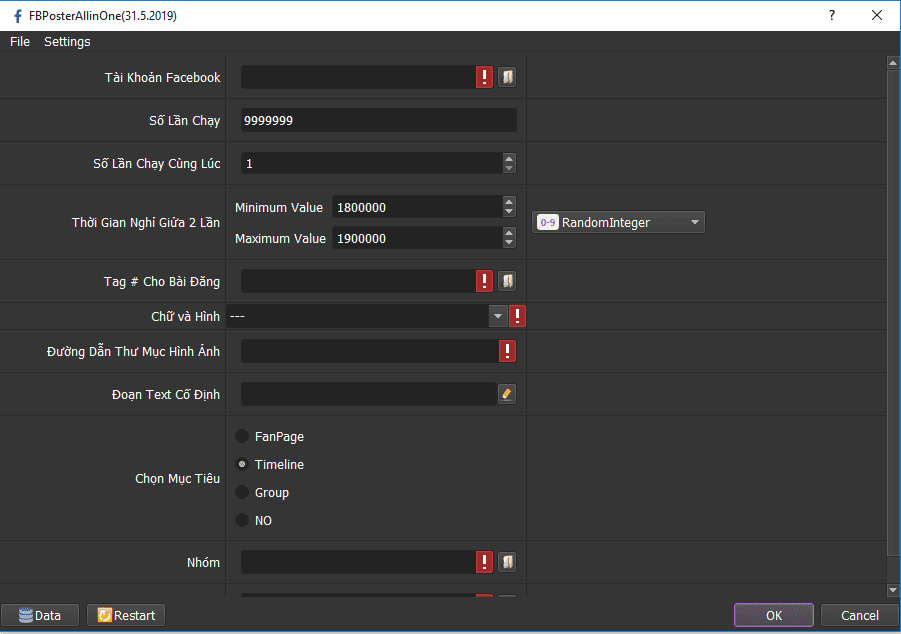Click red warning icon in Tài Khoản Facebook field
The height and width of the screenshot is (634, 901).
point(485,77)
